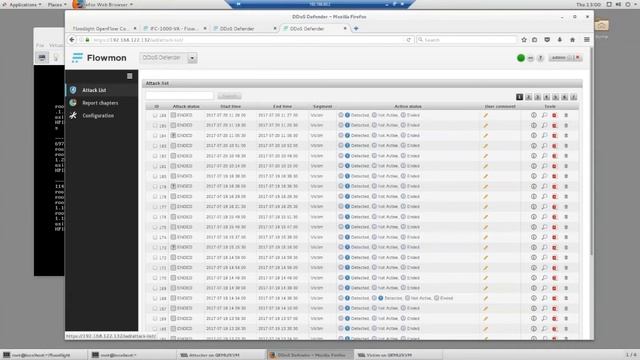Click the red report icon for attack 186

click(x=555, y=116)
